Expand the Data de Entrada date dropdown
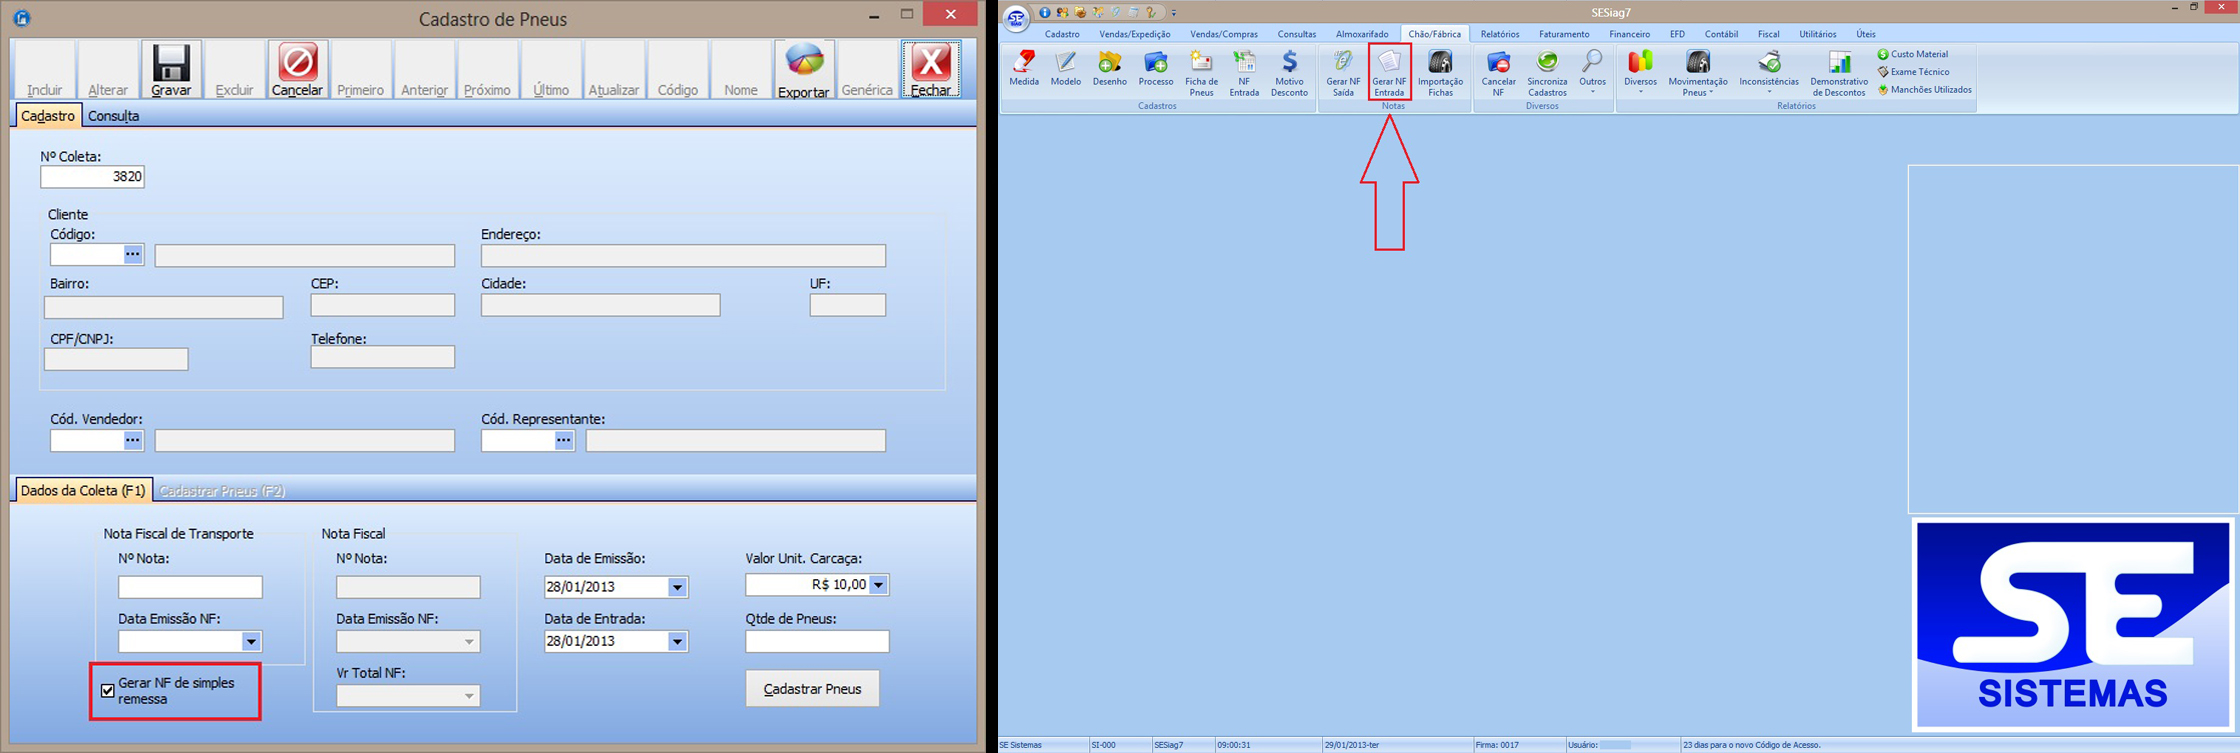The width and height of the screenshot is (2240, 753). tap(677, 642)
